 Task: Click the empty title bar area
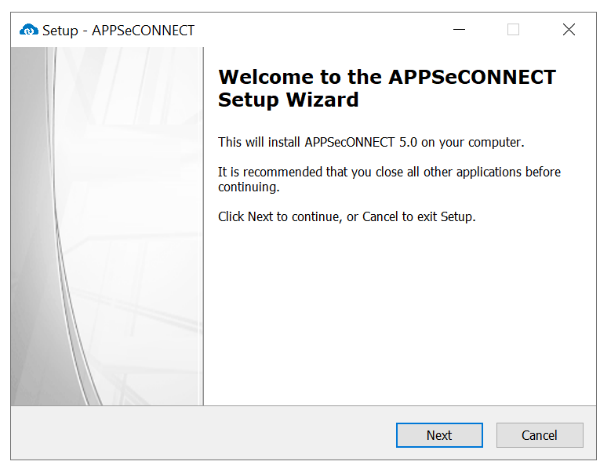[320, 30]
